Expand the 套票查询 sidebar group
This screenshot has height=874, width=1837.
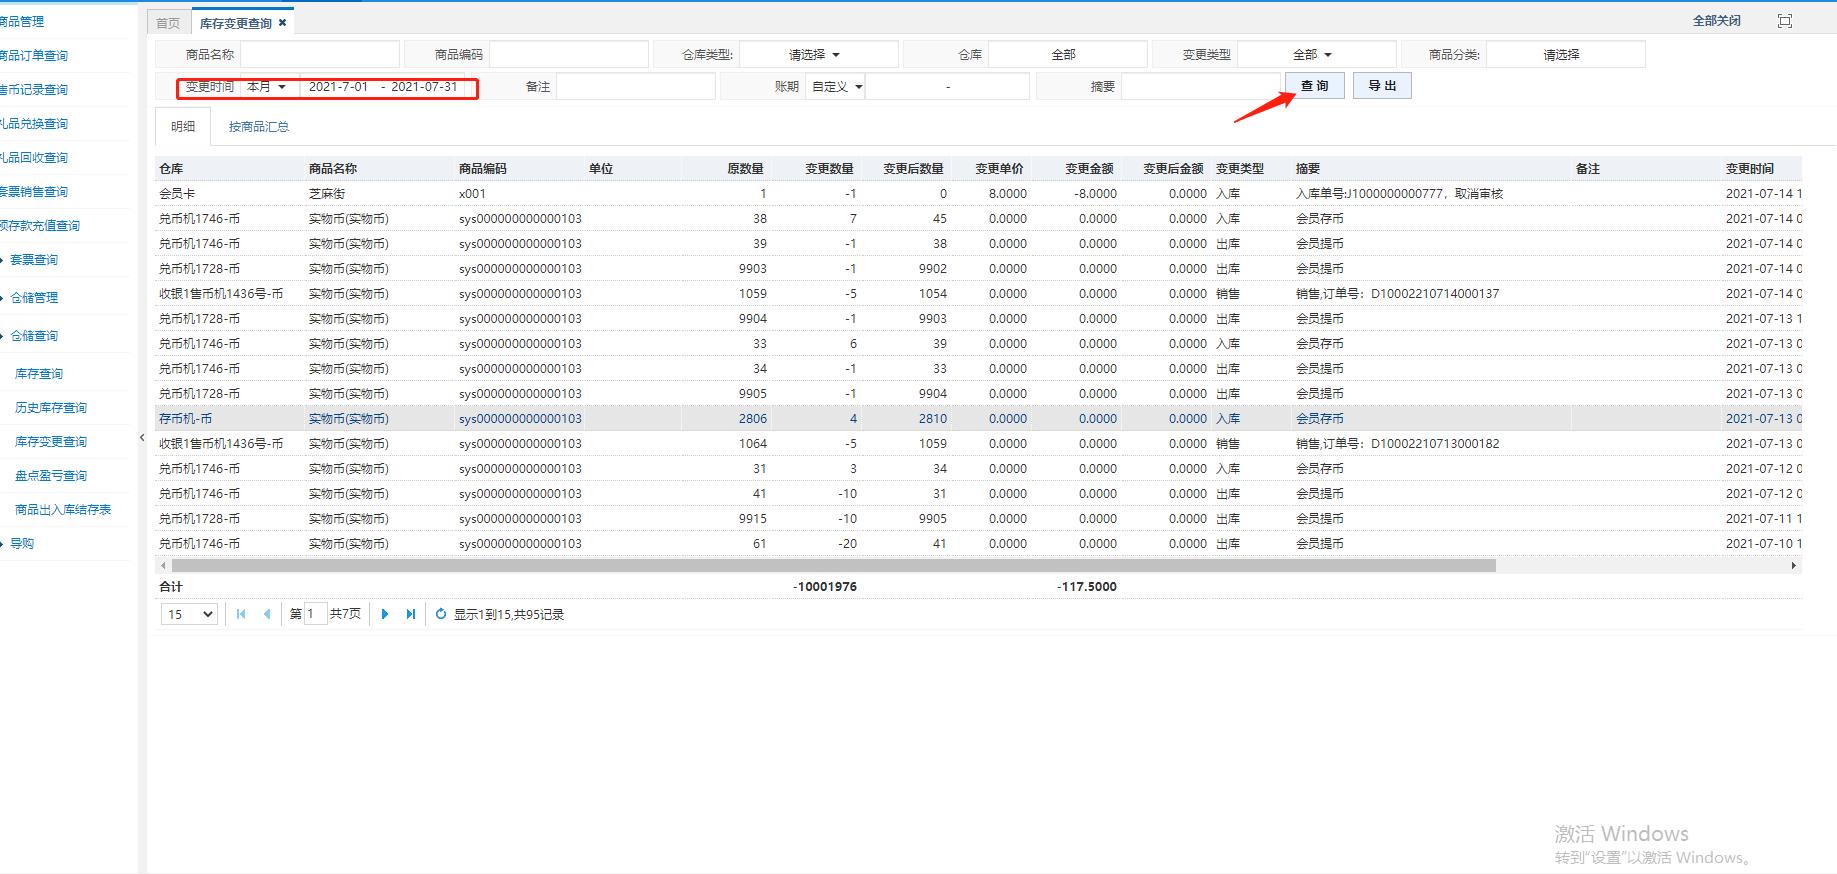[x=33, y=260]
